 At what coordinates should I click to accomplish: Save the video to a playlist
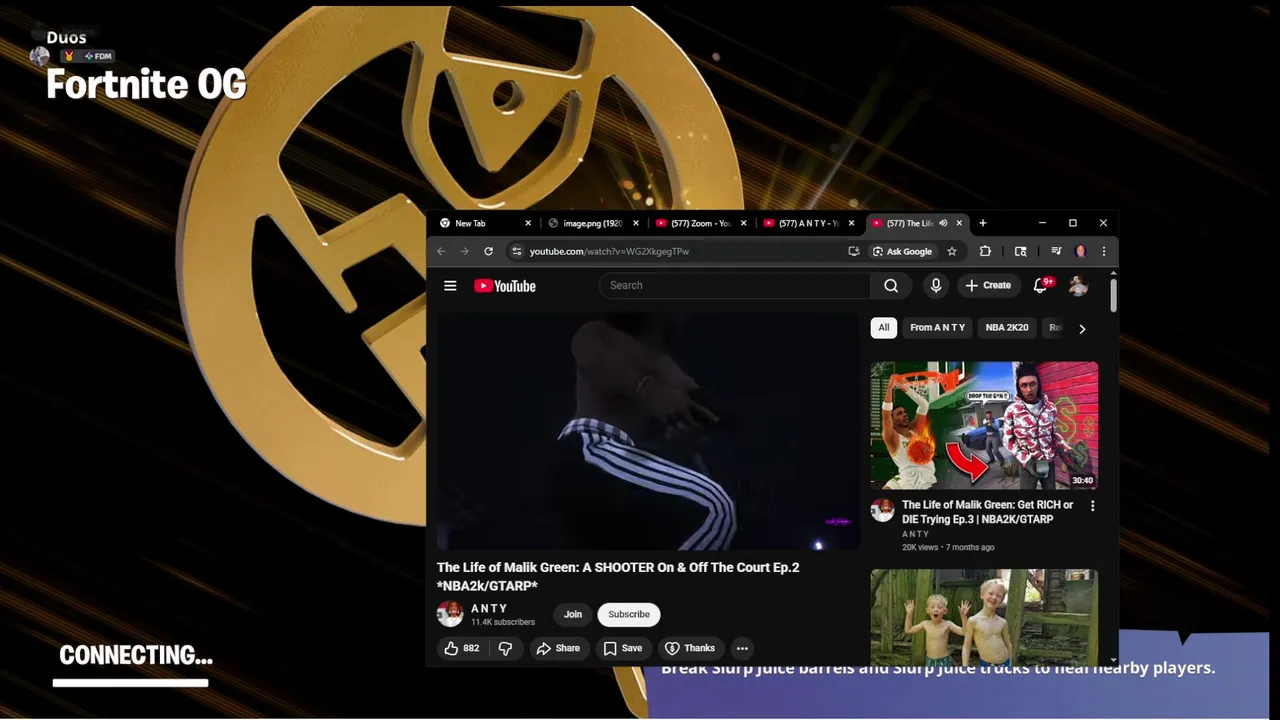(622, 648)
